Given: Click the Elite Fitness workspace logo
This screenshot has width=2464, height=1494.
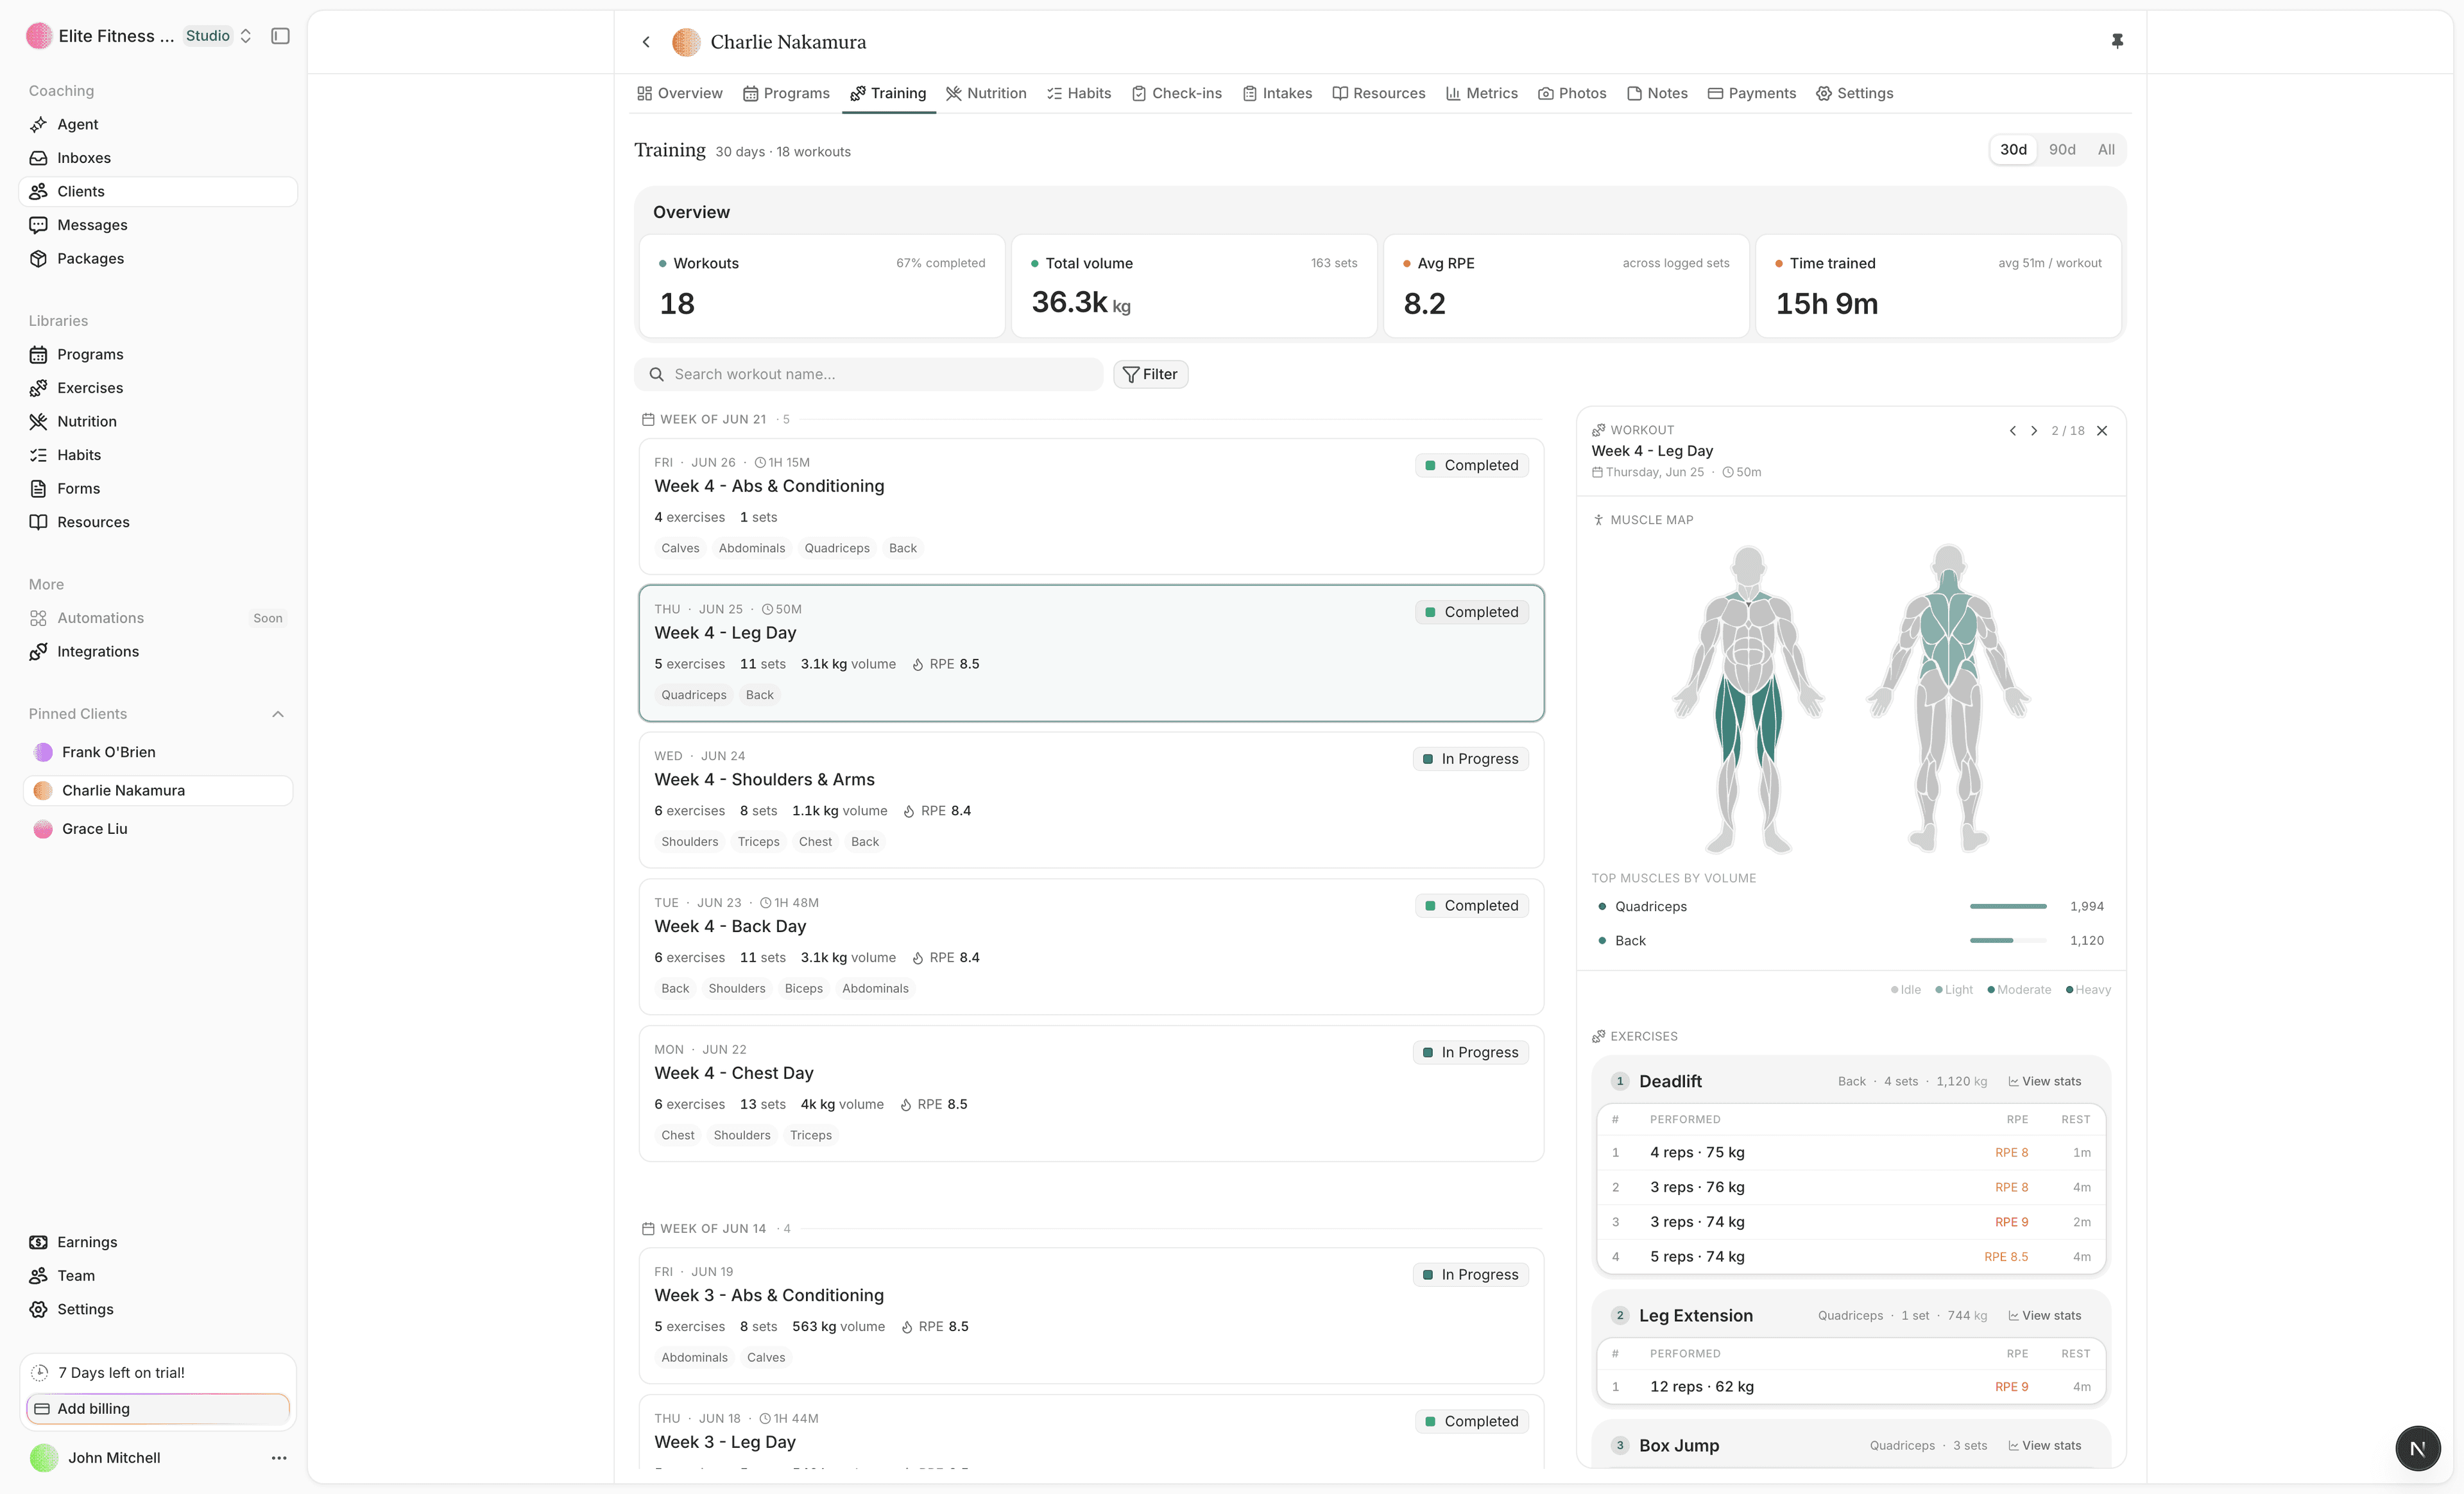Looking at the screenshot, I should (x=39, y=36).
